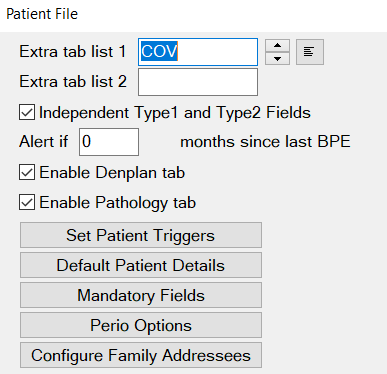Click into the Extra tab list 1 field
This screenshot has height=374, width=387.
click(198, 52)
